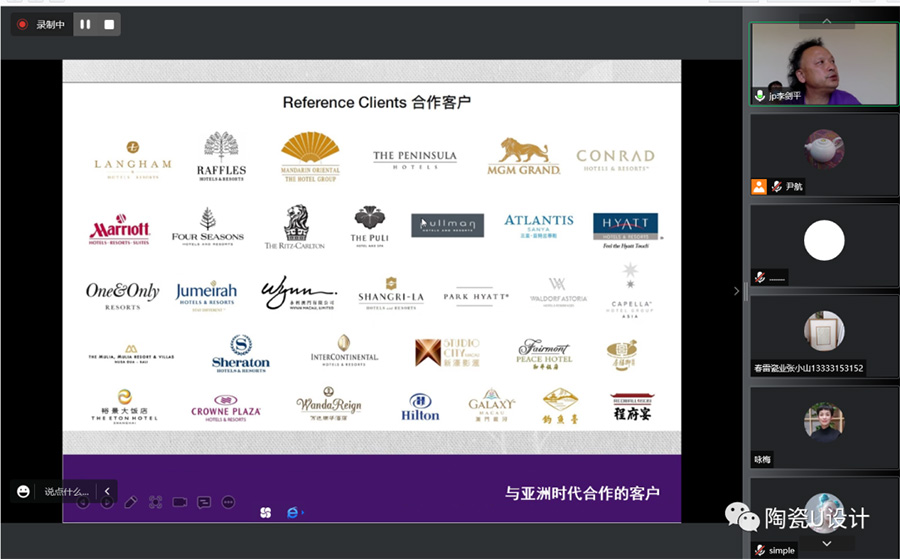Open the more options ellipsis menu
900x559 pixels.
[x=228, y=502]
